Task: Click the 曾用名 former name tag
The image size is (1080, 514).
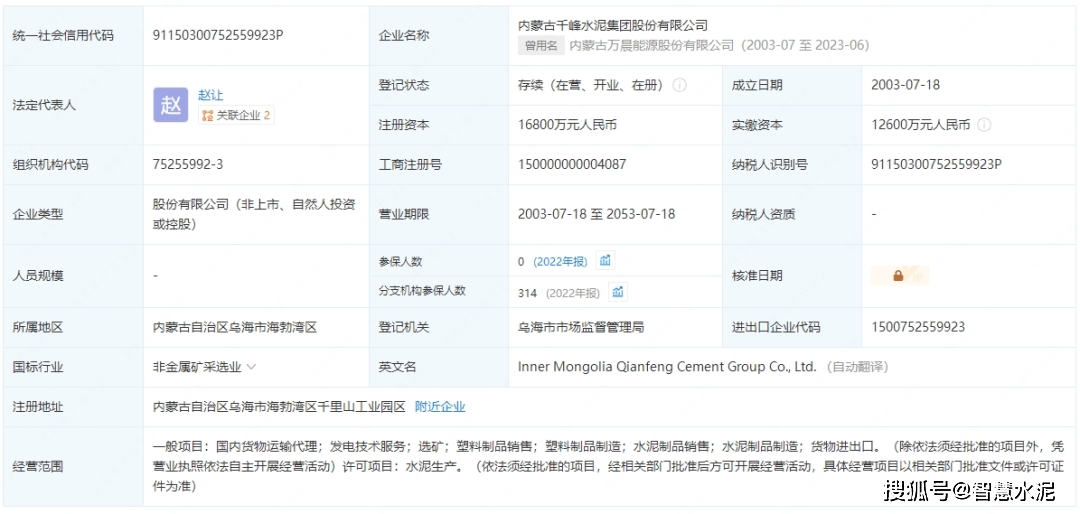Action: [540, 45]
